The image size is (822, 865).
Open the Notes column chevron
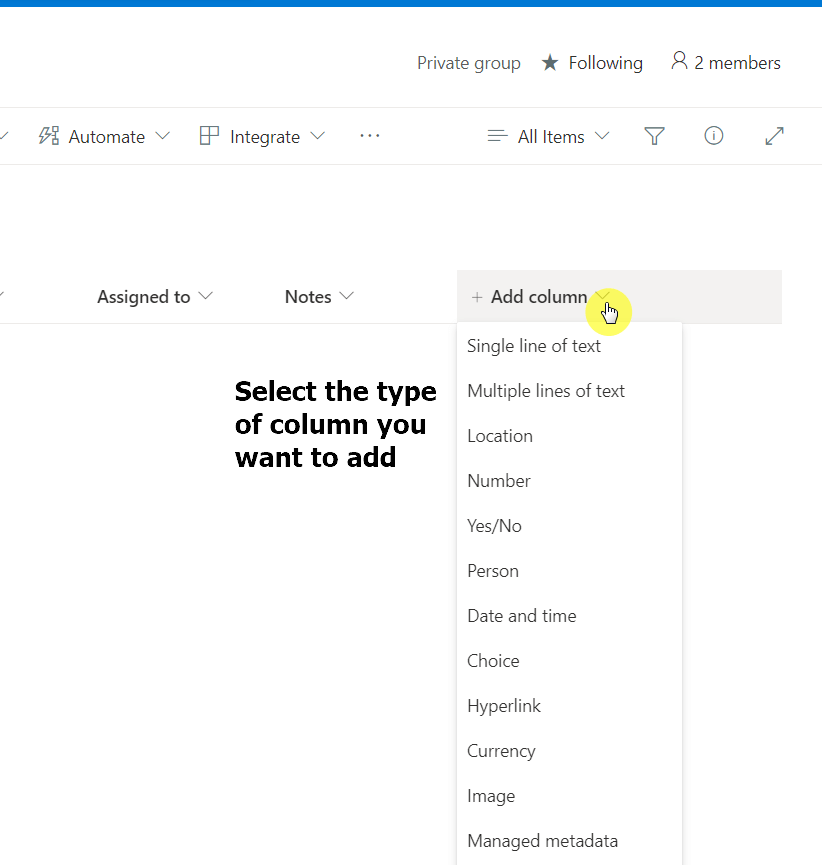[x=346, y=296]
